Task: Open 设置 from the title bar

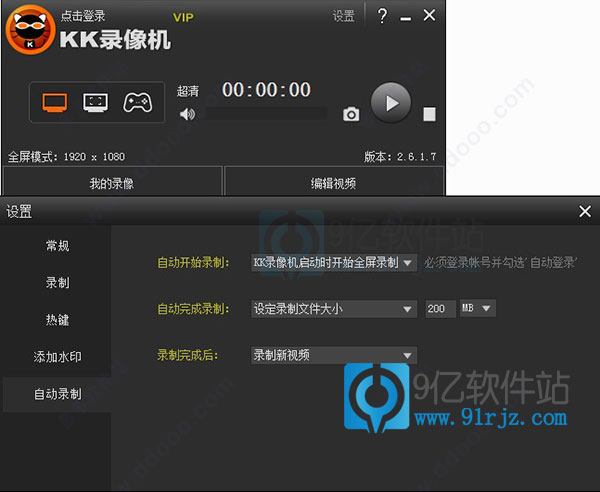Action: (343, 16)
